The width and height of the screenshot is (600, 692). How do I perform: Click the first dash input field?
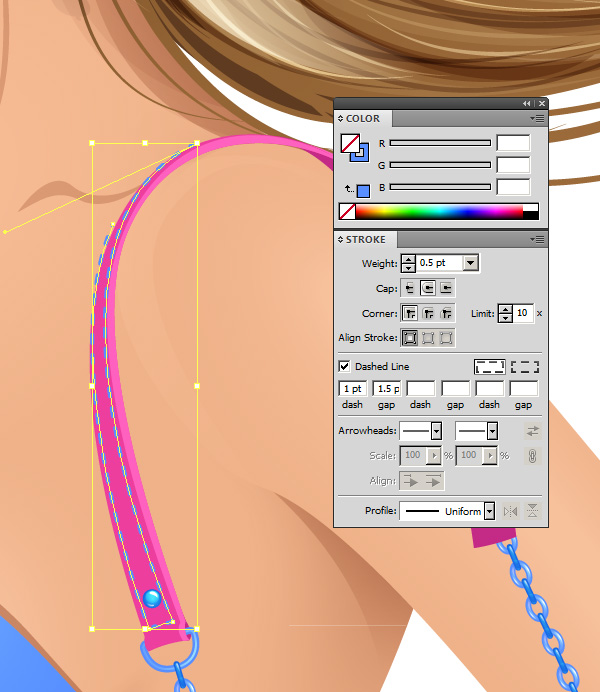(352, 388)
